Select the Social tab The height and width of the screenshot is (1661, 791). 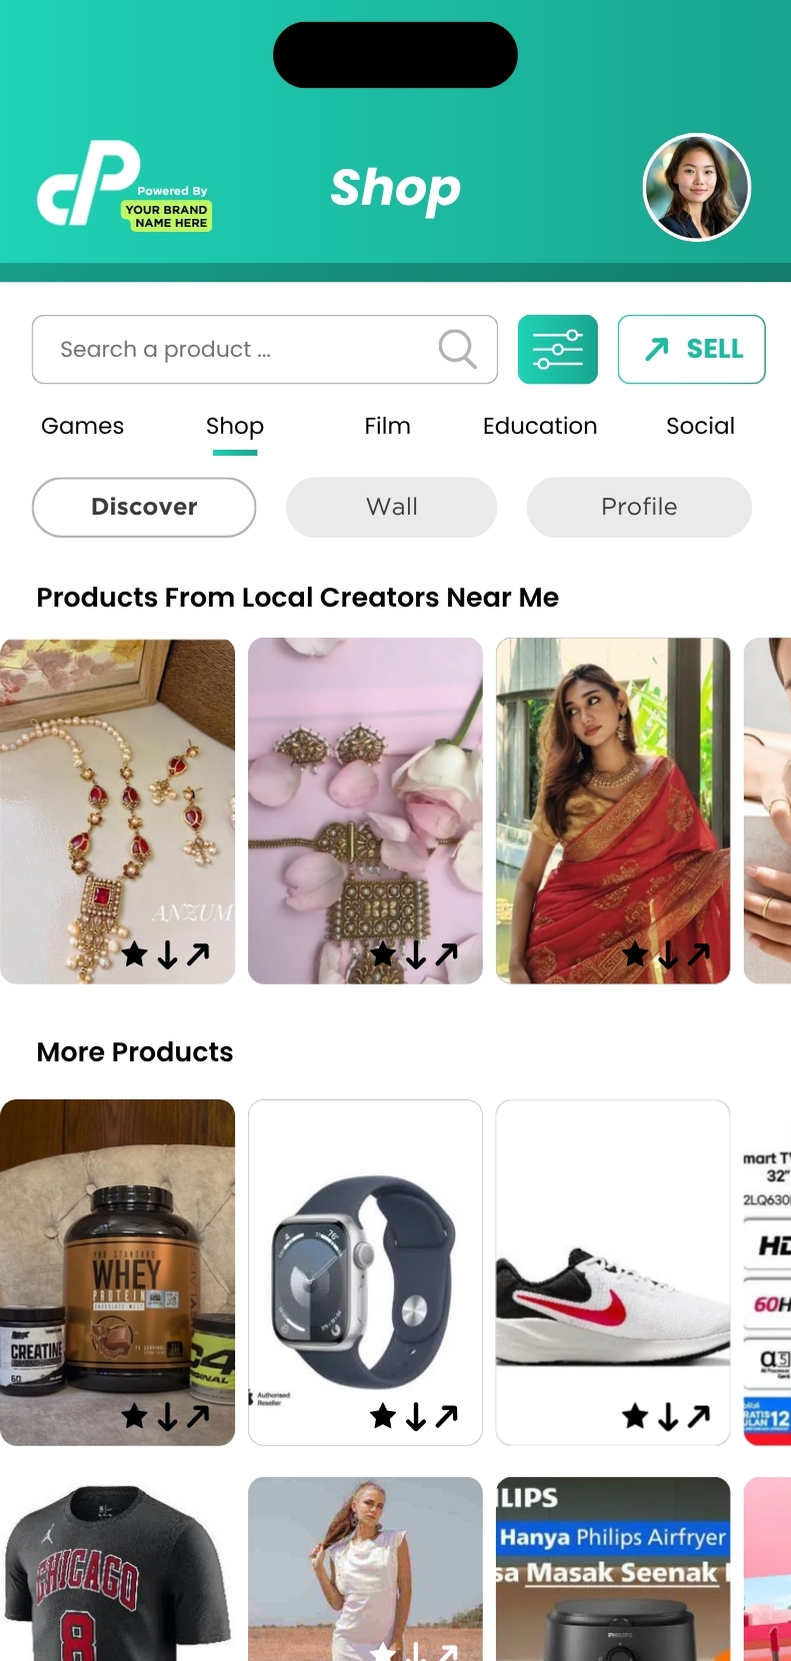(700, 426)
